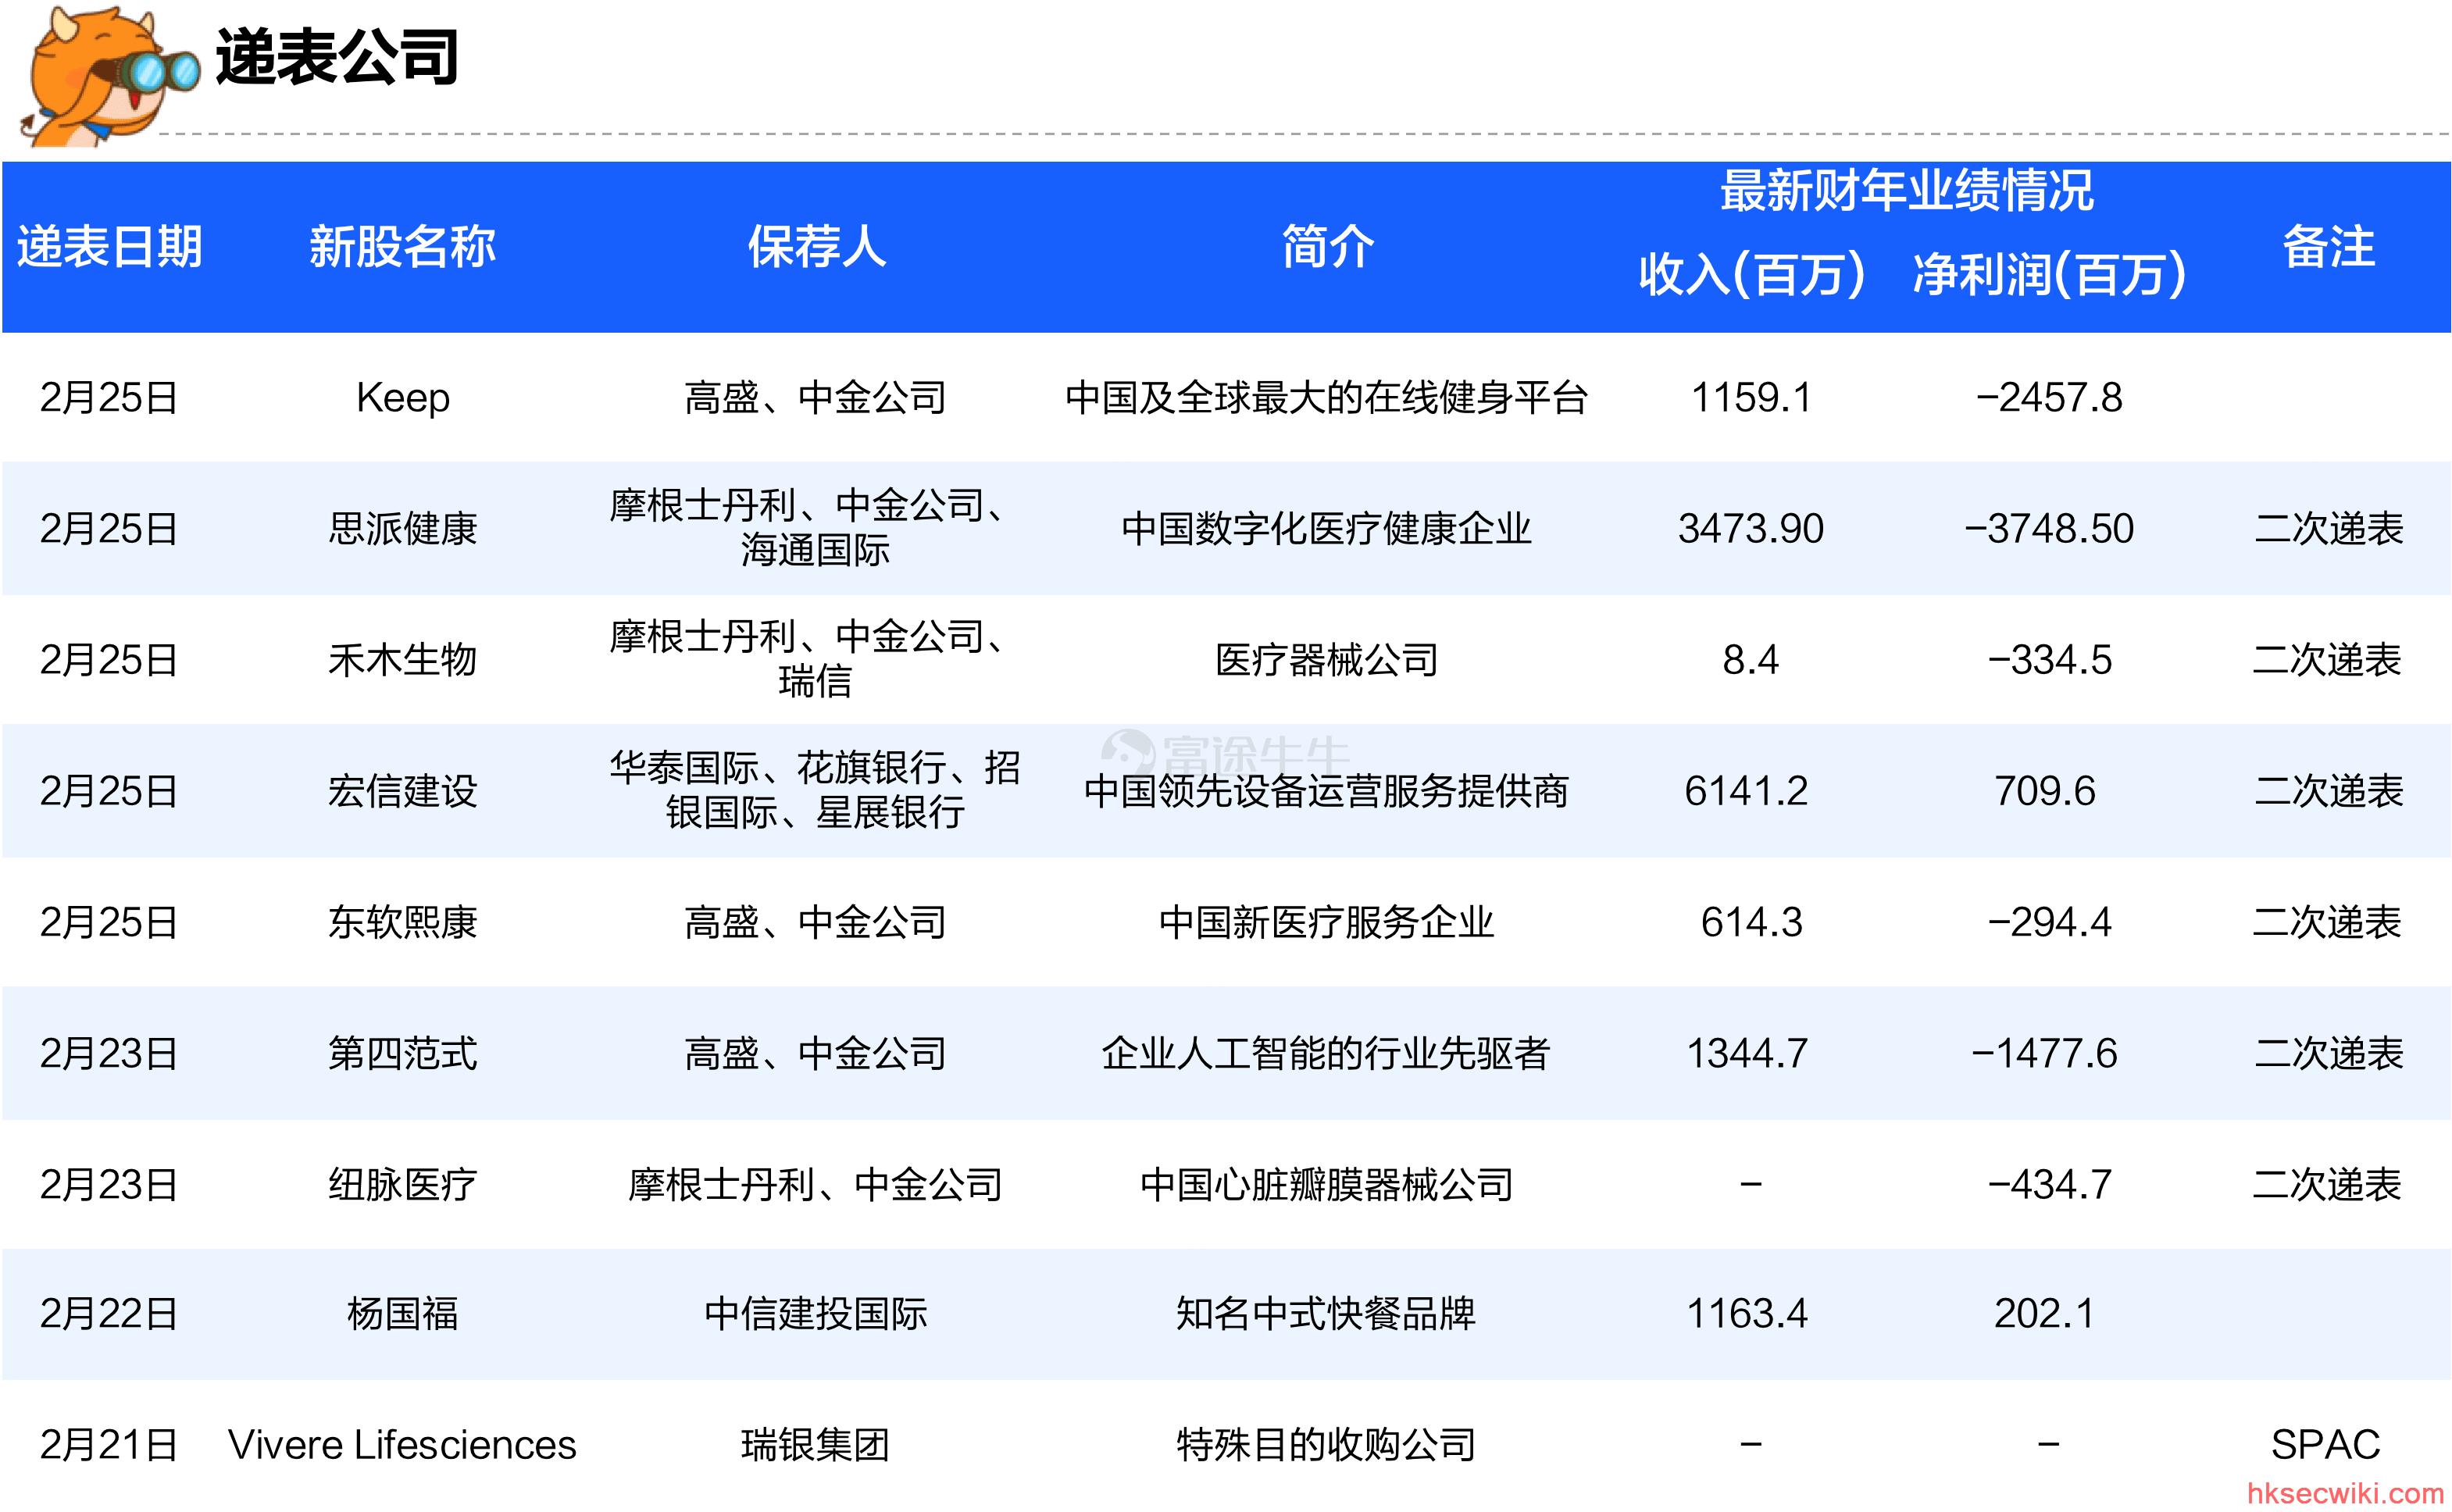Click the SPAC remark cell
This screenshot has height=1512, width=2452.
point(2326,1446)
